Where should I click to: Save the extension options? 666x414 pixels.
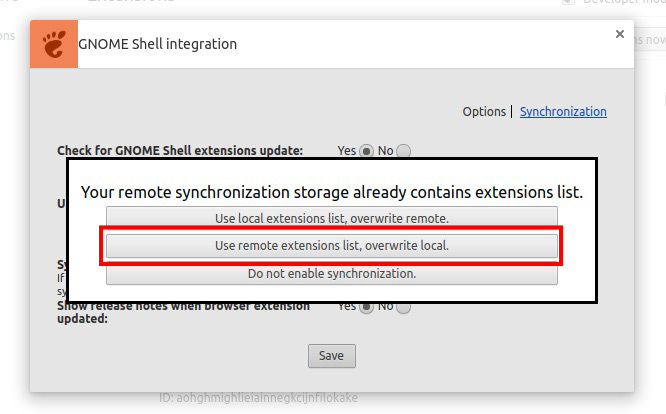pos(331,355)
